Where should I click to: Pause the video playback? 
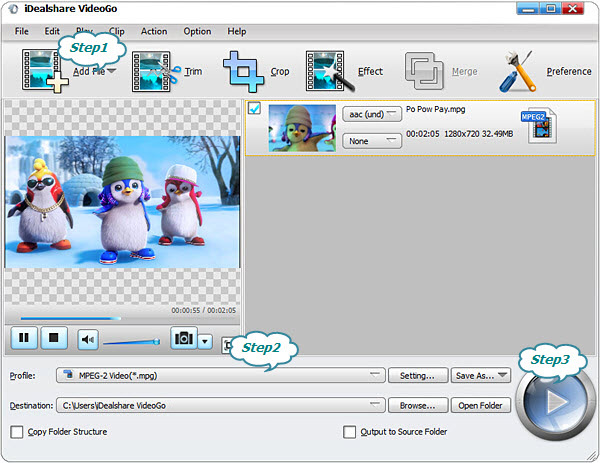(24, 338)
